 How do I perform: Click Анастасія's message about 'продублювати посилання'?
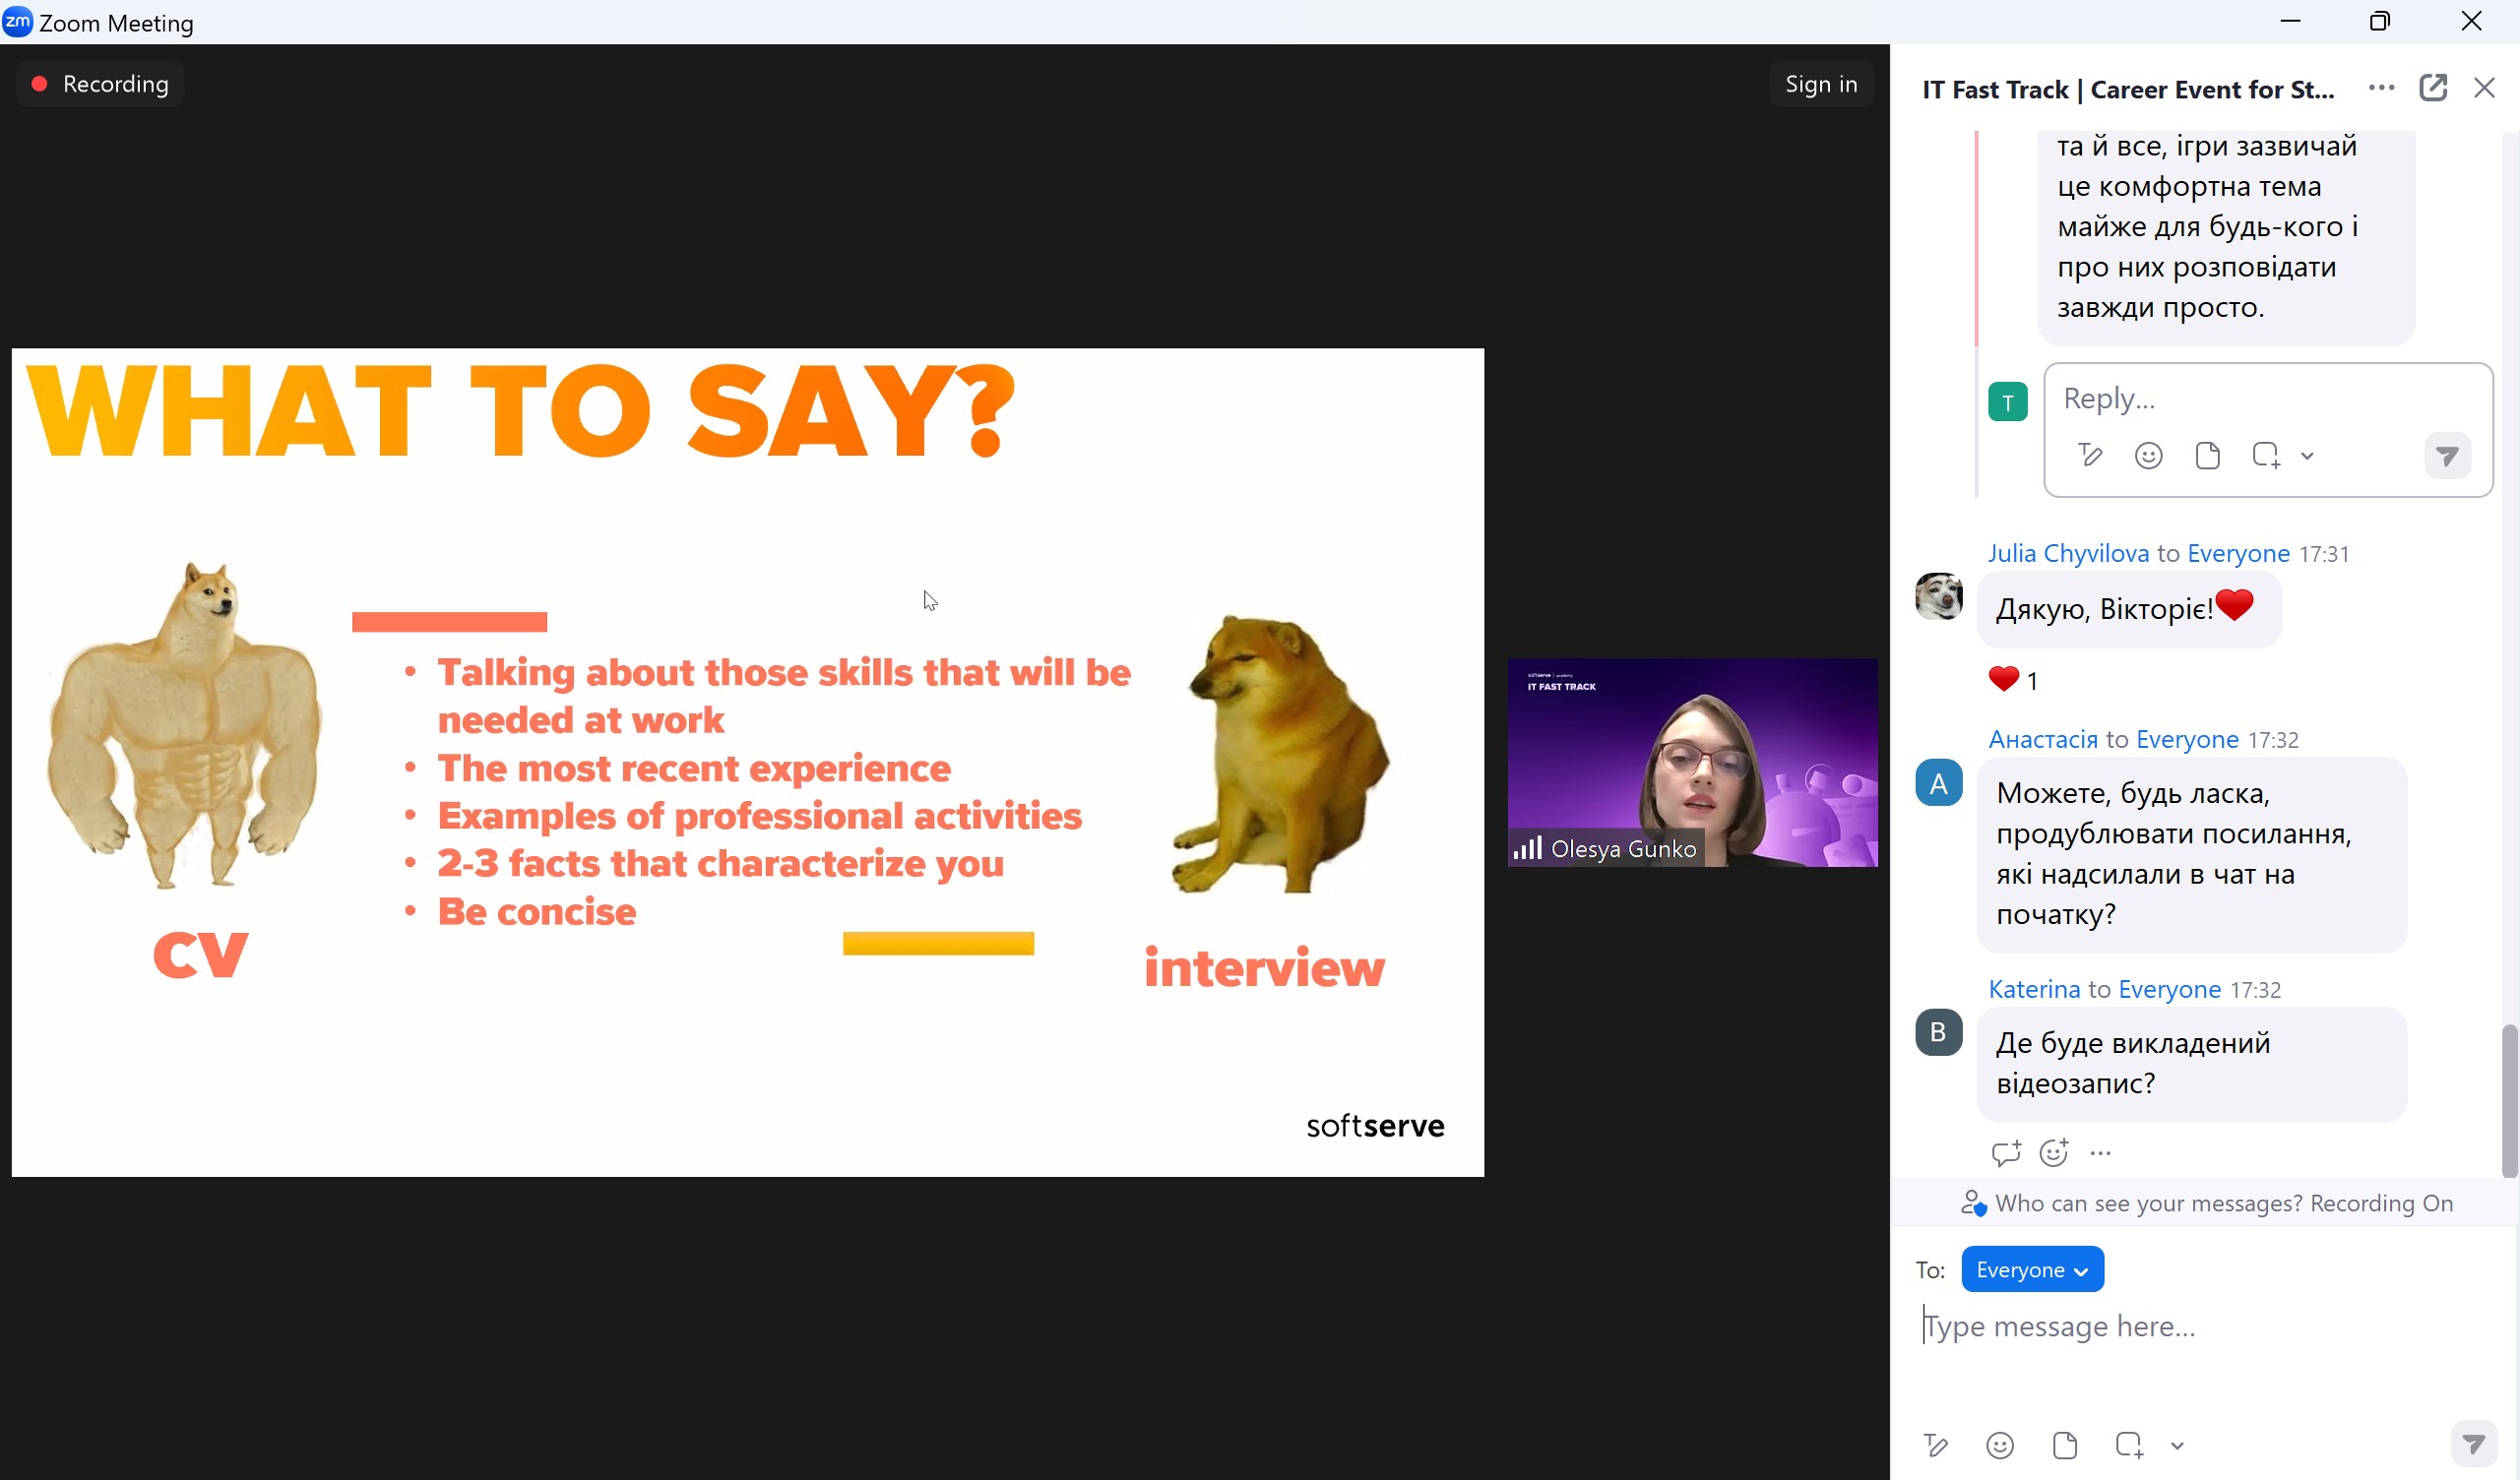tap(2191, 854)
